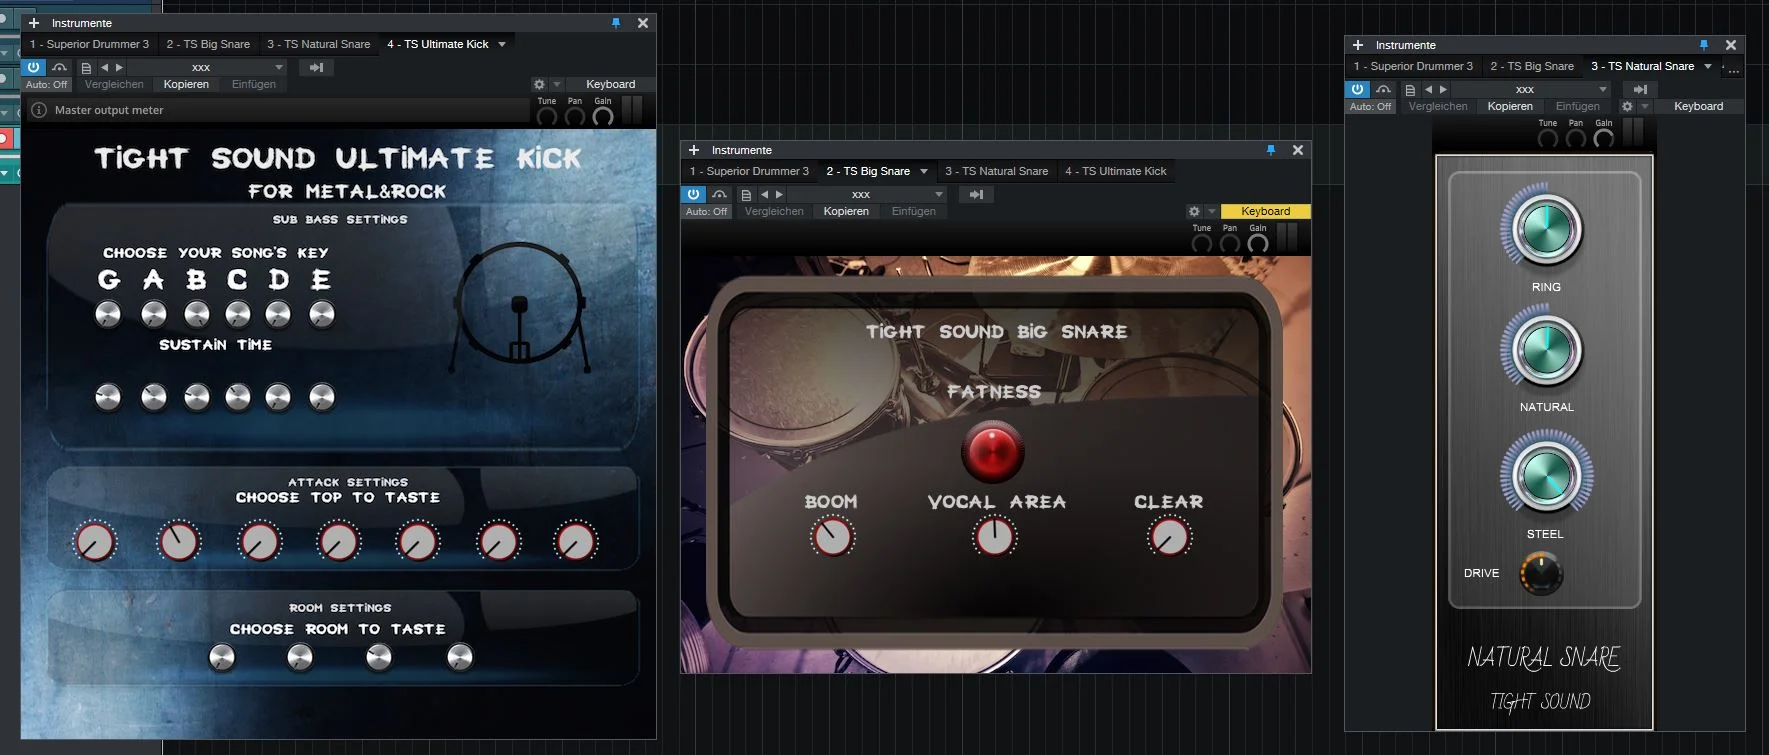This screenshot has height=755, width=1769.
Task: Click the knob under song key E
Action: click(x=322, y=314)
